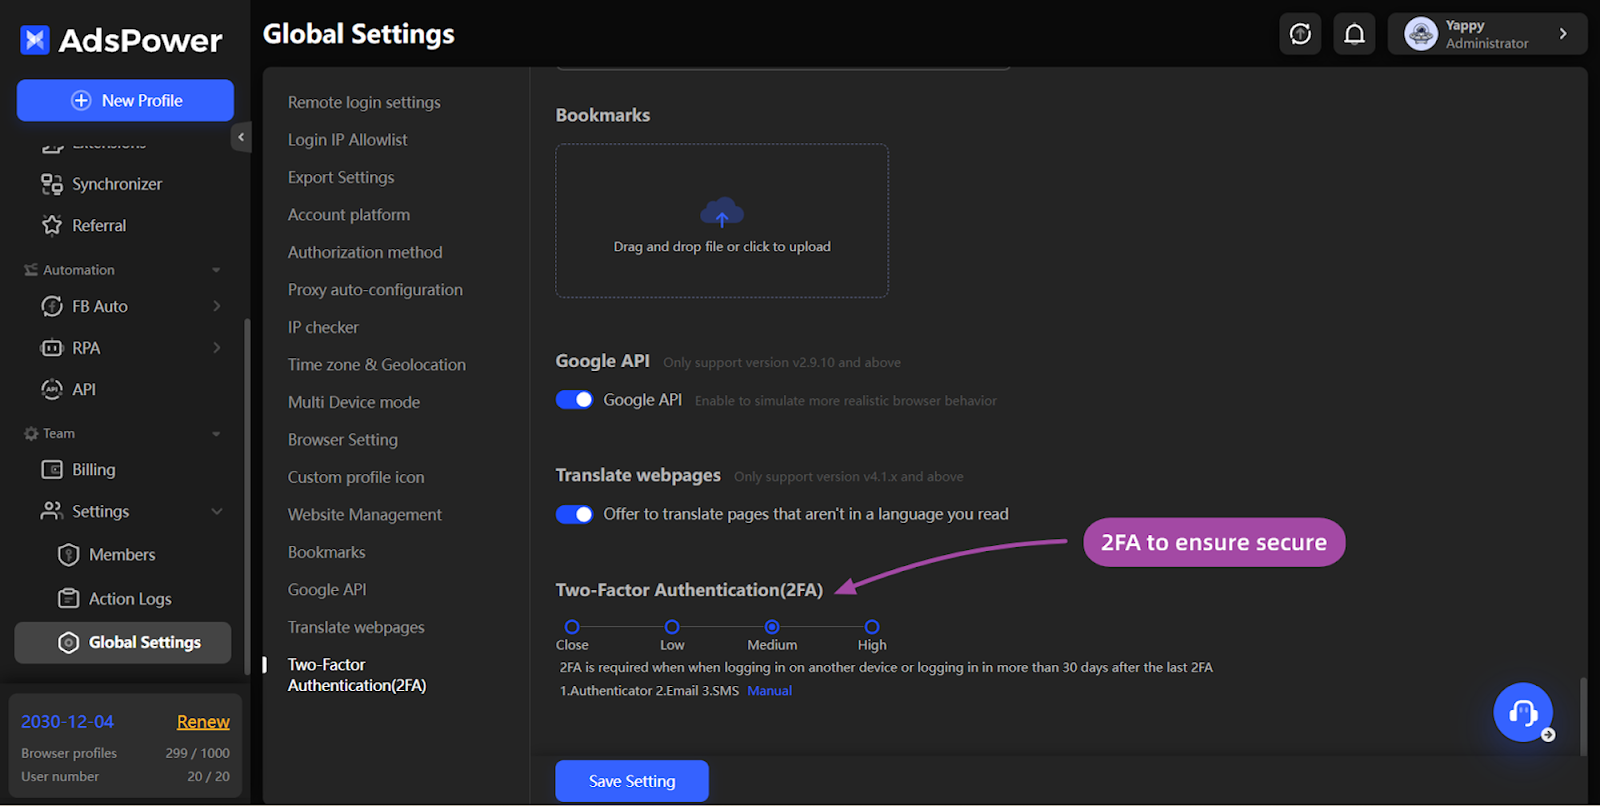Go to Authorization method section
This screenshot has width=1600, height=806.
(x=365, y=252)
